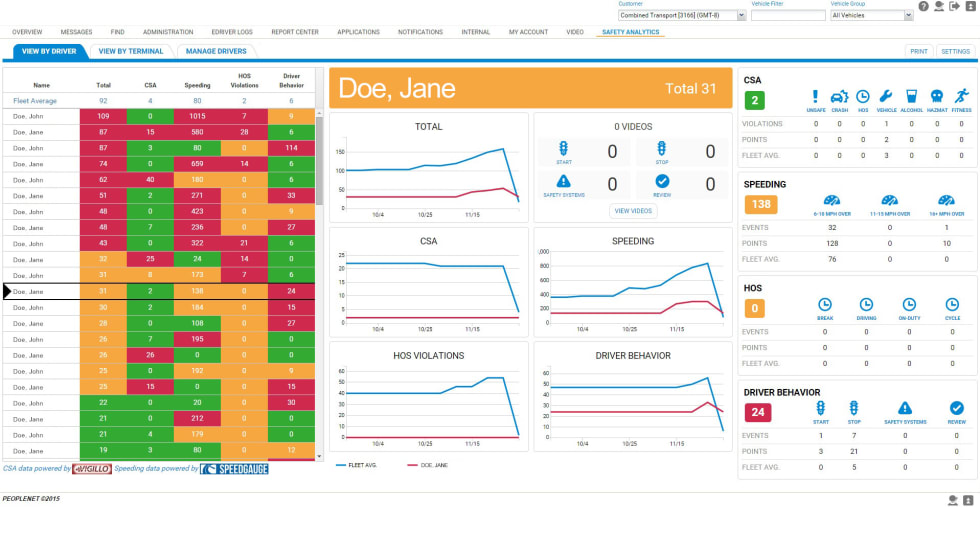Click the View Videos button
This screenshot has width=980, height=552.
(632, 211)
